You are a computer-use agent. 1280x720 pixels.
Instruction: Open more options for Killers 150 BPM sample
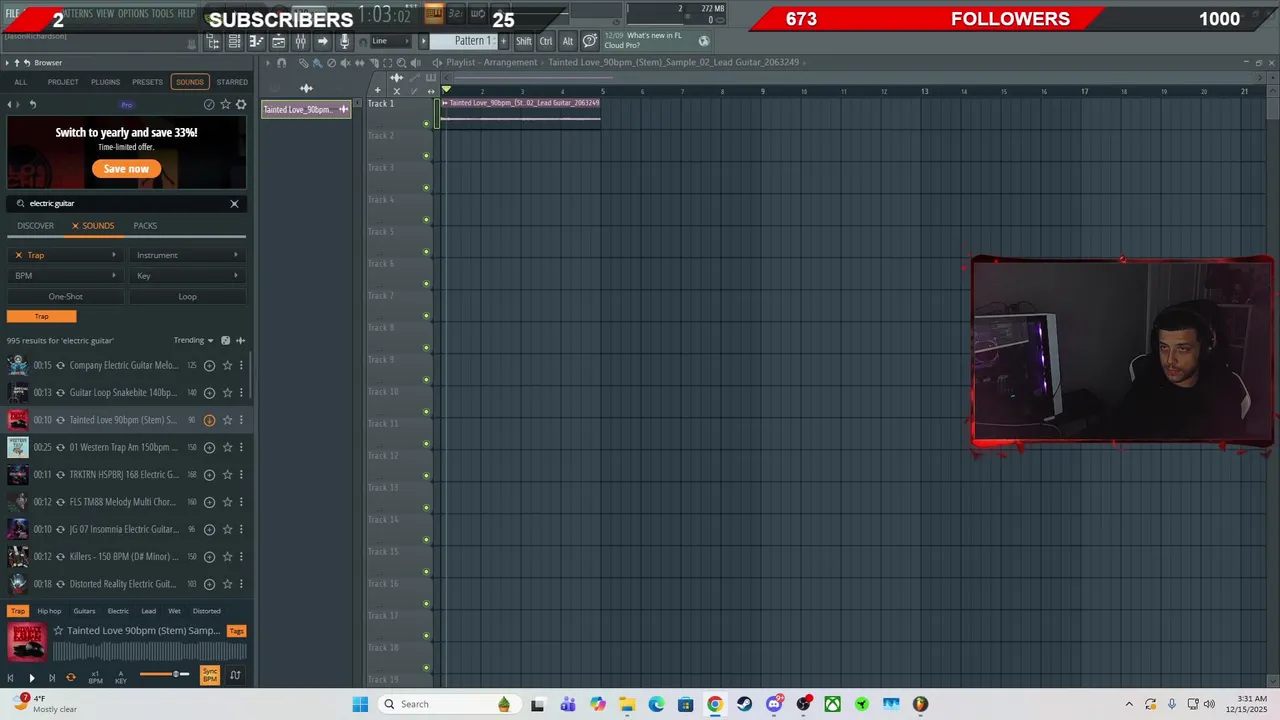(x=241, y=557)
